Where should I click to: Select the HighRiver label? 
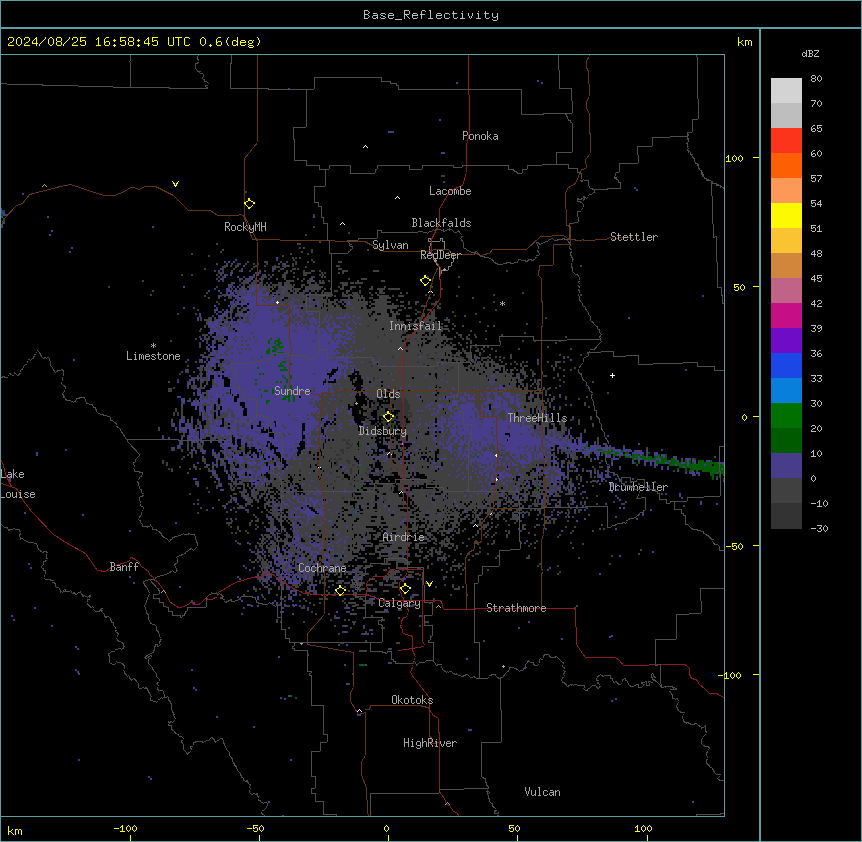pos(430,743)
